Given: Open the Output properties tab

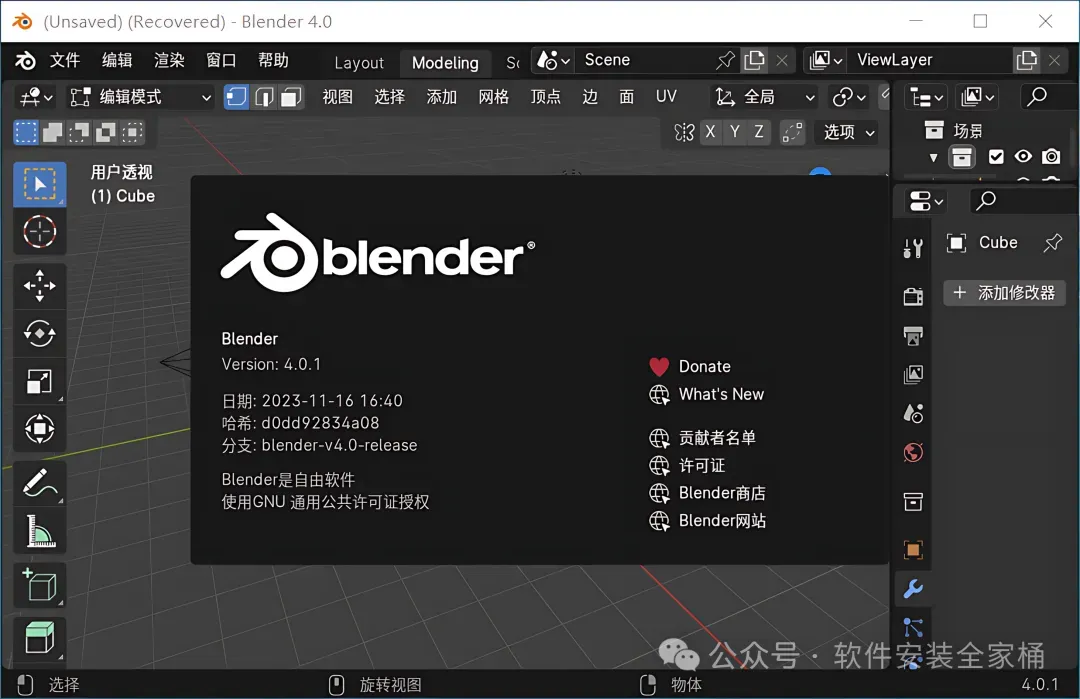Looking at the screenshot, I should point(913,335).
